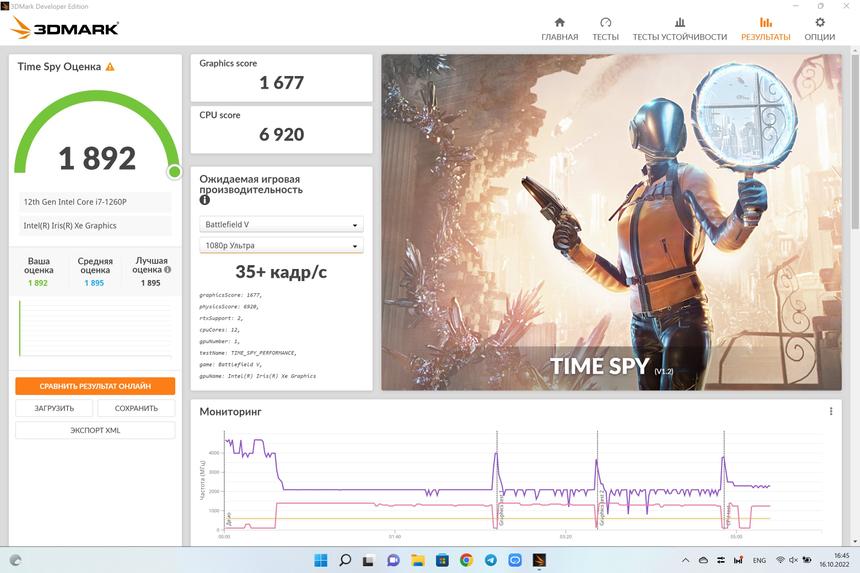860x573 pixels.
Task: Open the 1080p Ультра resolution dropdown
Action: (281, 245)
